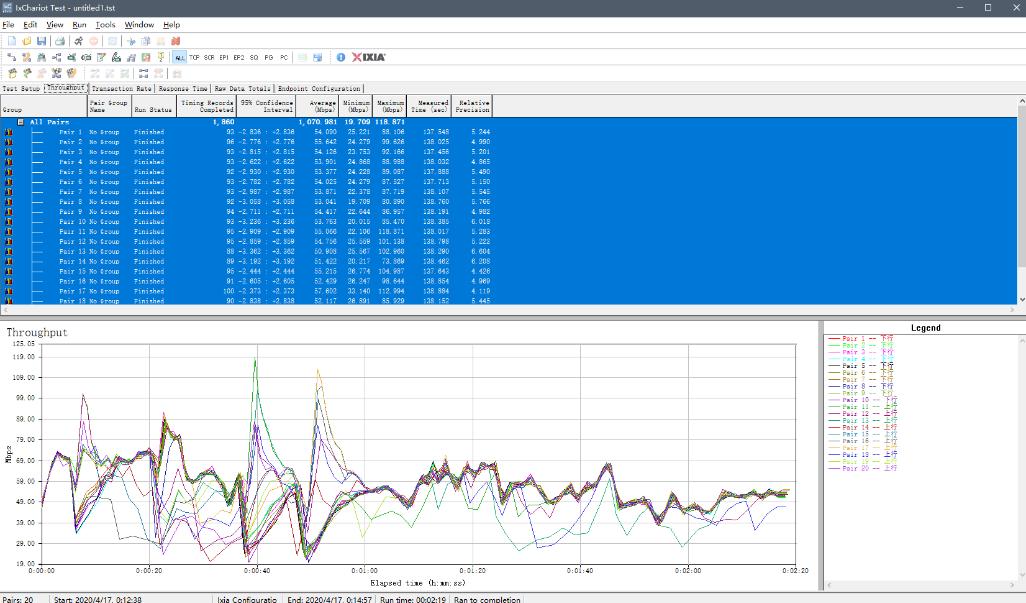Toggle the PG pair group filter
Viewport: 1026px width, 603px height.
point(269,57)
